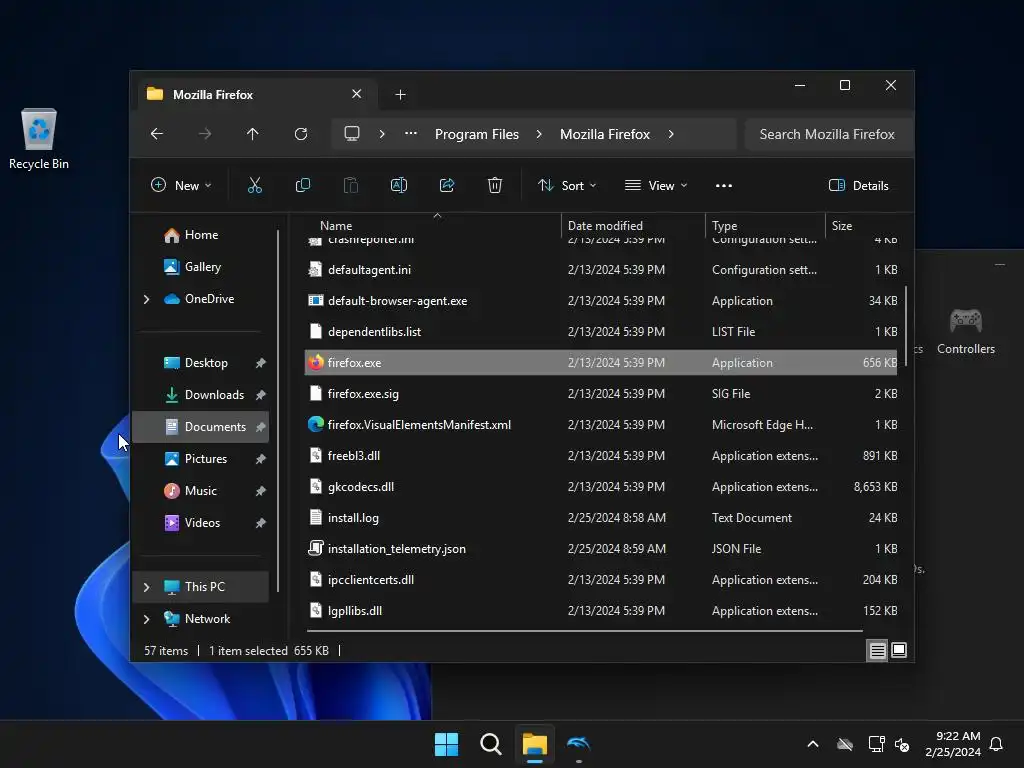Image resolution: width=1024 pixels, height=768 pixels.
Task: Select freebl3.dll file
Action: 601,456
